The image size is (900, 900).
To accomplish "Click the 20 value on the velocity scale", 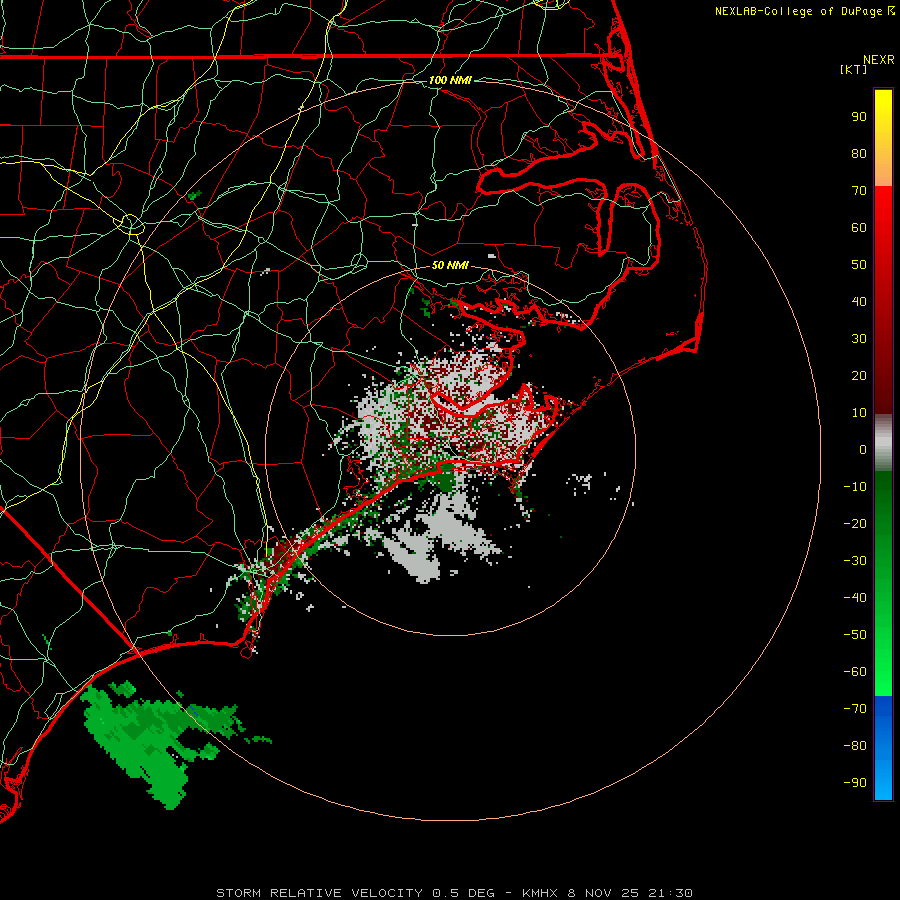I will pyautogui.click(x=859, y=376).
